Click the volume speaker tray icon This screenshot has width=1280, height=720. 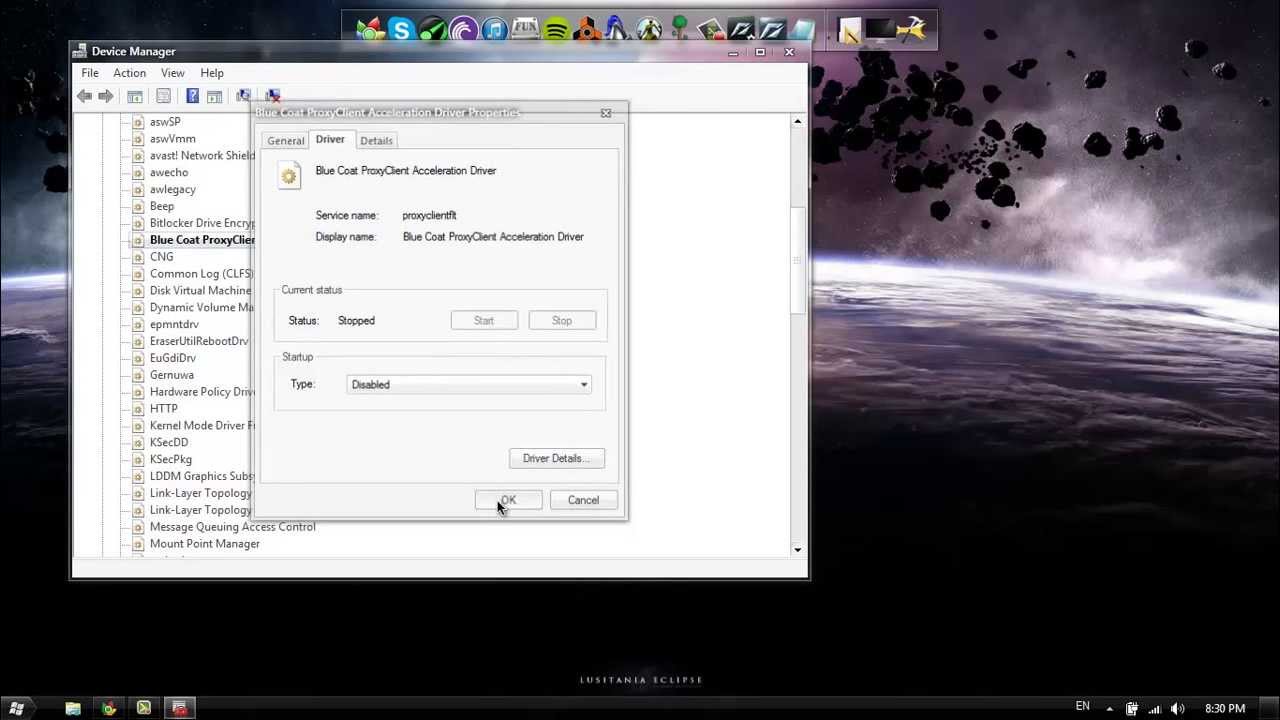pos(1177,709)
